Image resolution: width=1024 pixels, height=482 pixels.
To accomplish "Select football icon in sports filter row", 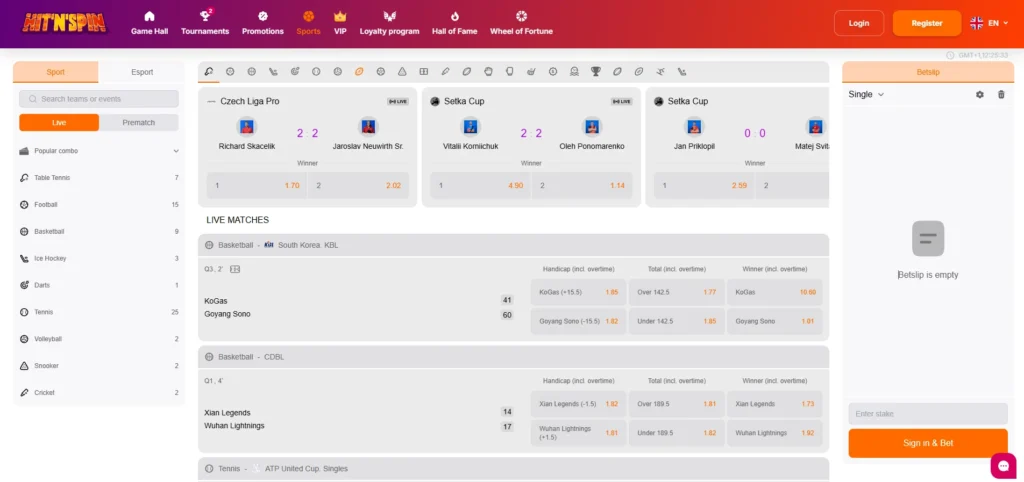I will pos(230,72).
